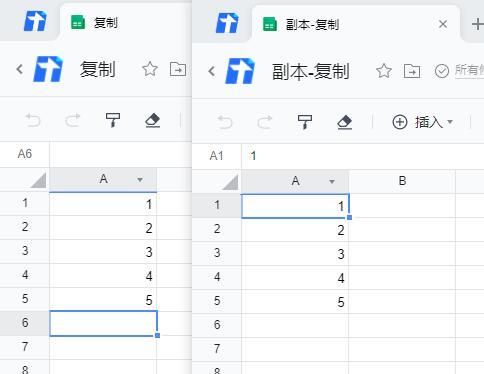Screen dimensions: 484x374
Task: Go back using arrow in 复制 window
Action: click(x=19, y=69)
